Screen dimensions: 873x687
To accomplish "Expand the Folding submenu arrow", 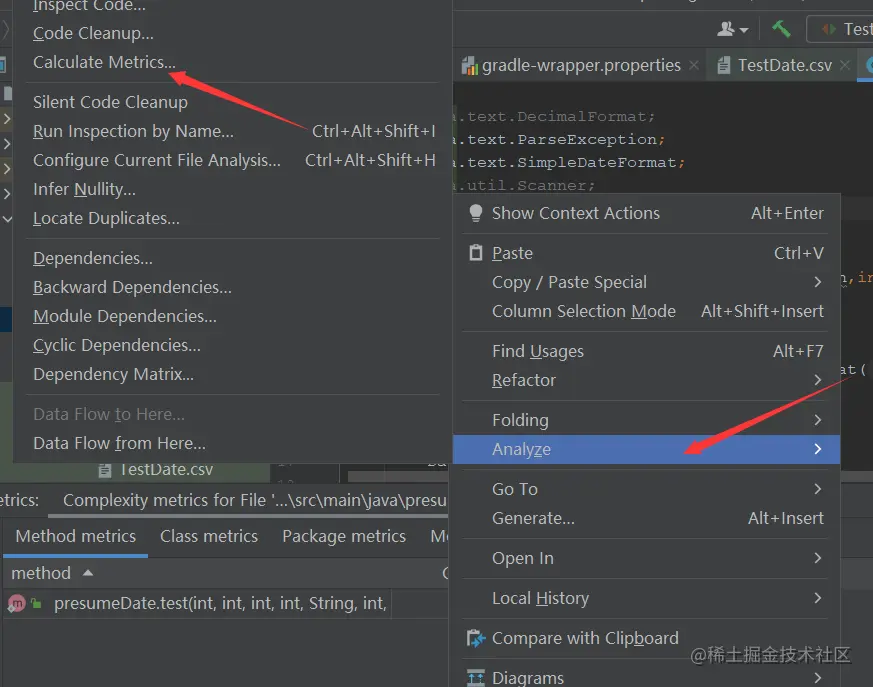I will coord(818,420).
